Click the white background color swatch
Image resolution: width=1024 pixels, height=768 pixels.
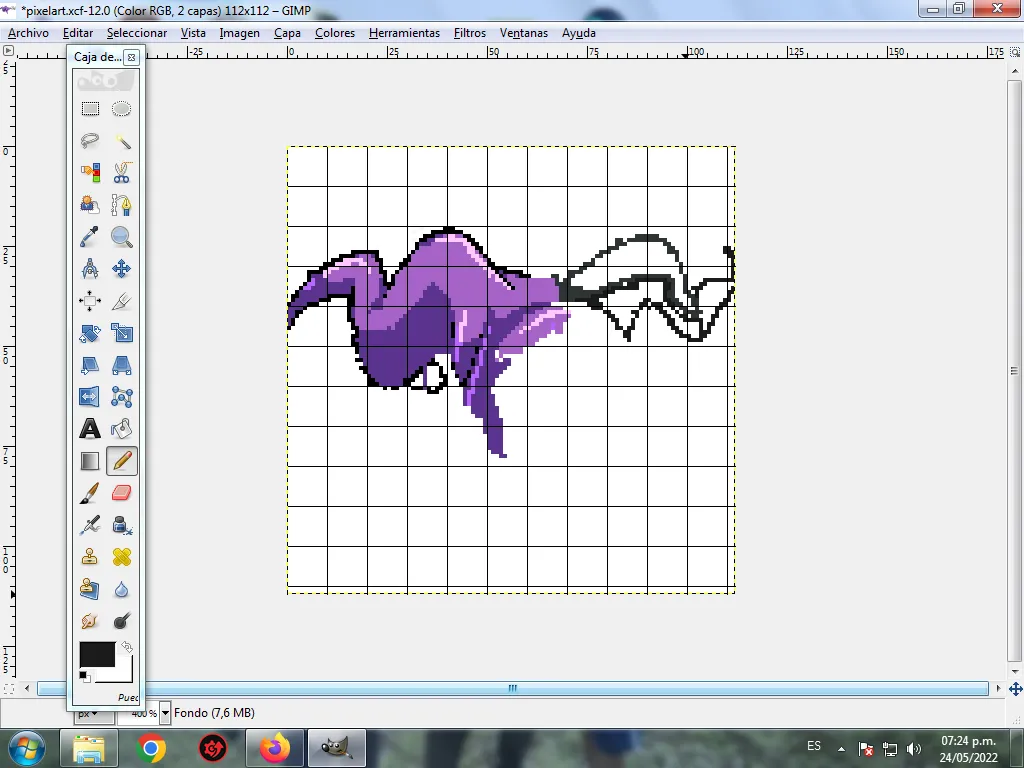coord(123,674)
